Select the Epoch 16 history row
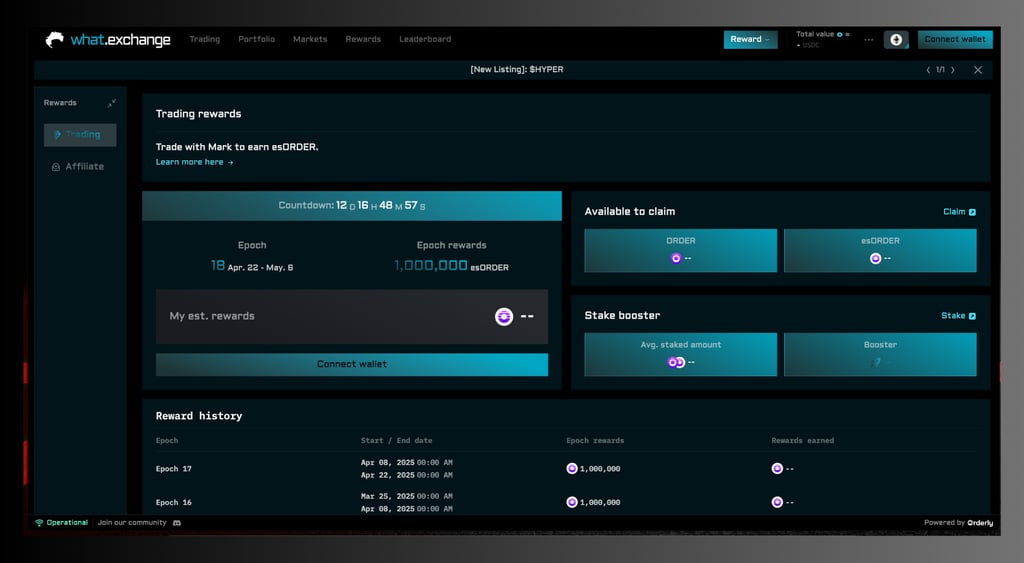This screenshot has height=563, width=1024. pyautogui.click(x=566, y=502)
